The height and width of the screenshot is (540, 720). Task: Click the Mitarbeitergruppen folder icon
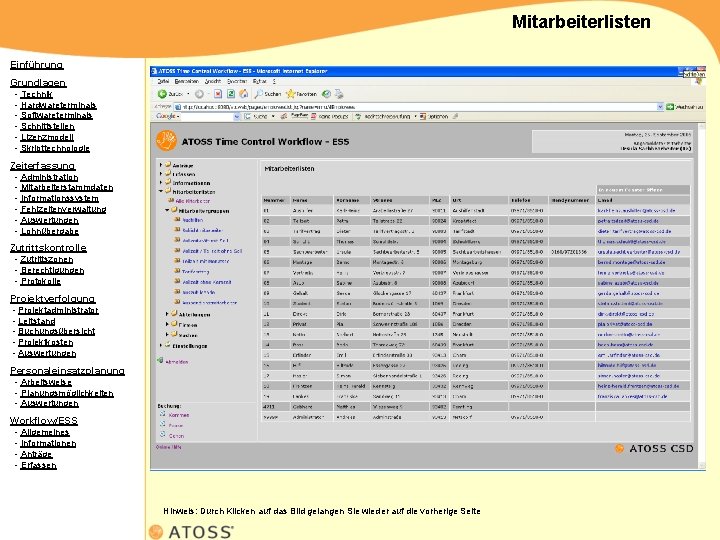(x=174, y=210)
